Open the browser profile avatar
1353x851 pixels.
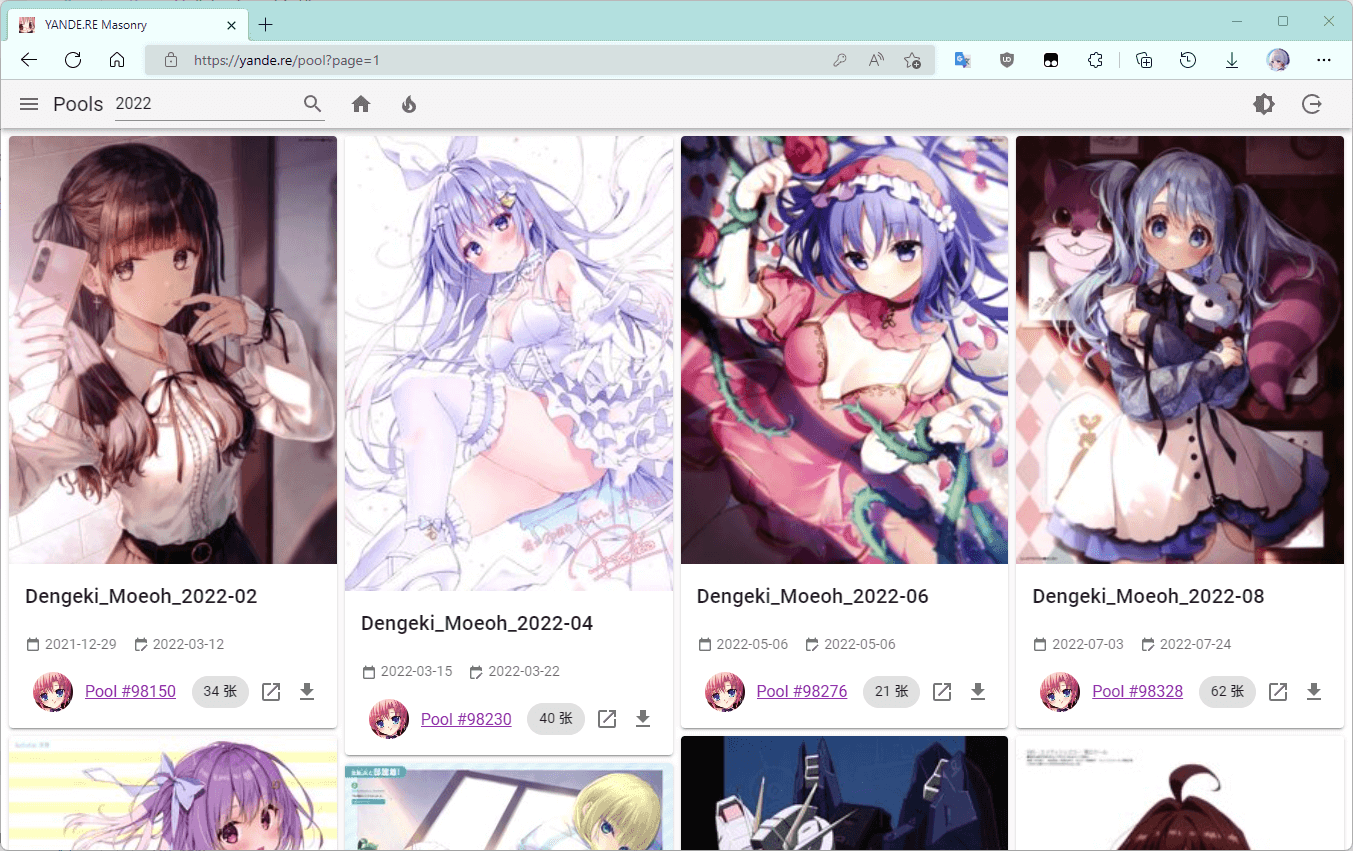1277,60
